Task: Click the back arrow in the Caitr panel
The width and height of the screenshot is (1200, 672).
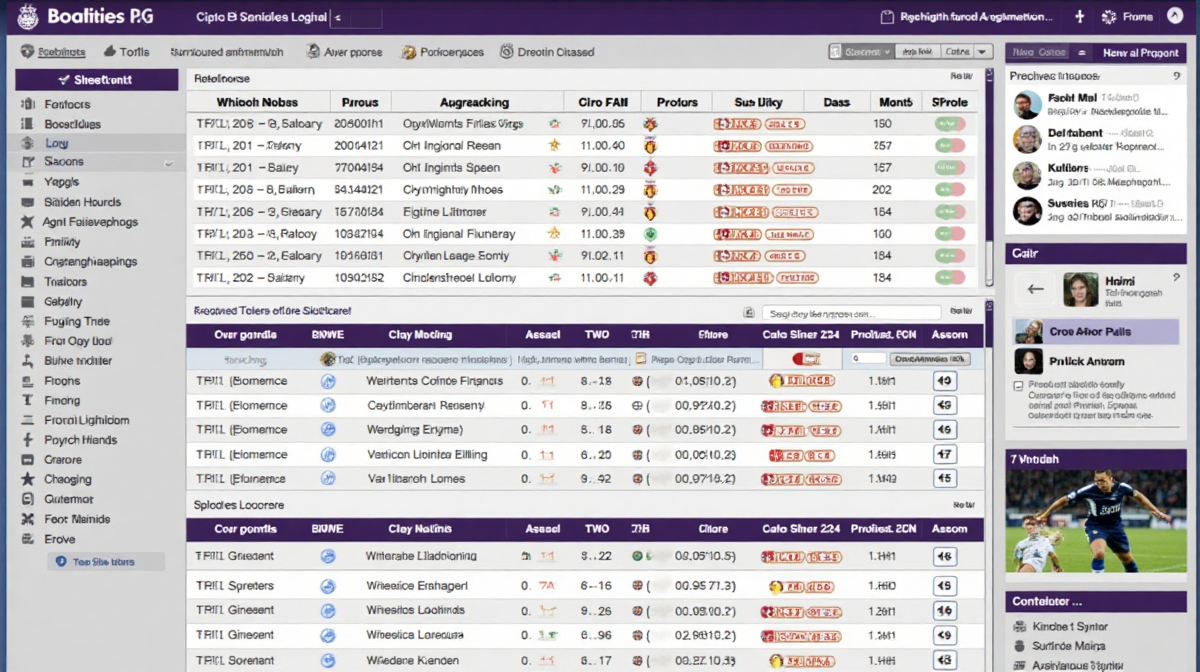Action: coord(1036,290)
